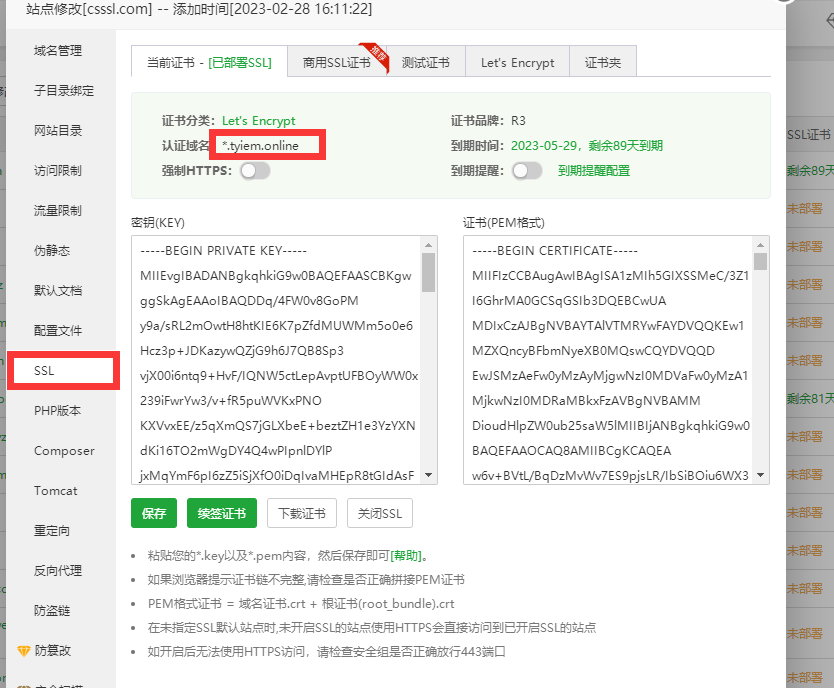Image resolution: width=834 pixels, height=688 pixels.
Task: Open the 到期提醒配置 link
Action: click(594, 171)
